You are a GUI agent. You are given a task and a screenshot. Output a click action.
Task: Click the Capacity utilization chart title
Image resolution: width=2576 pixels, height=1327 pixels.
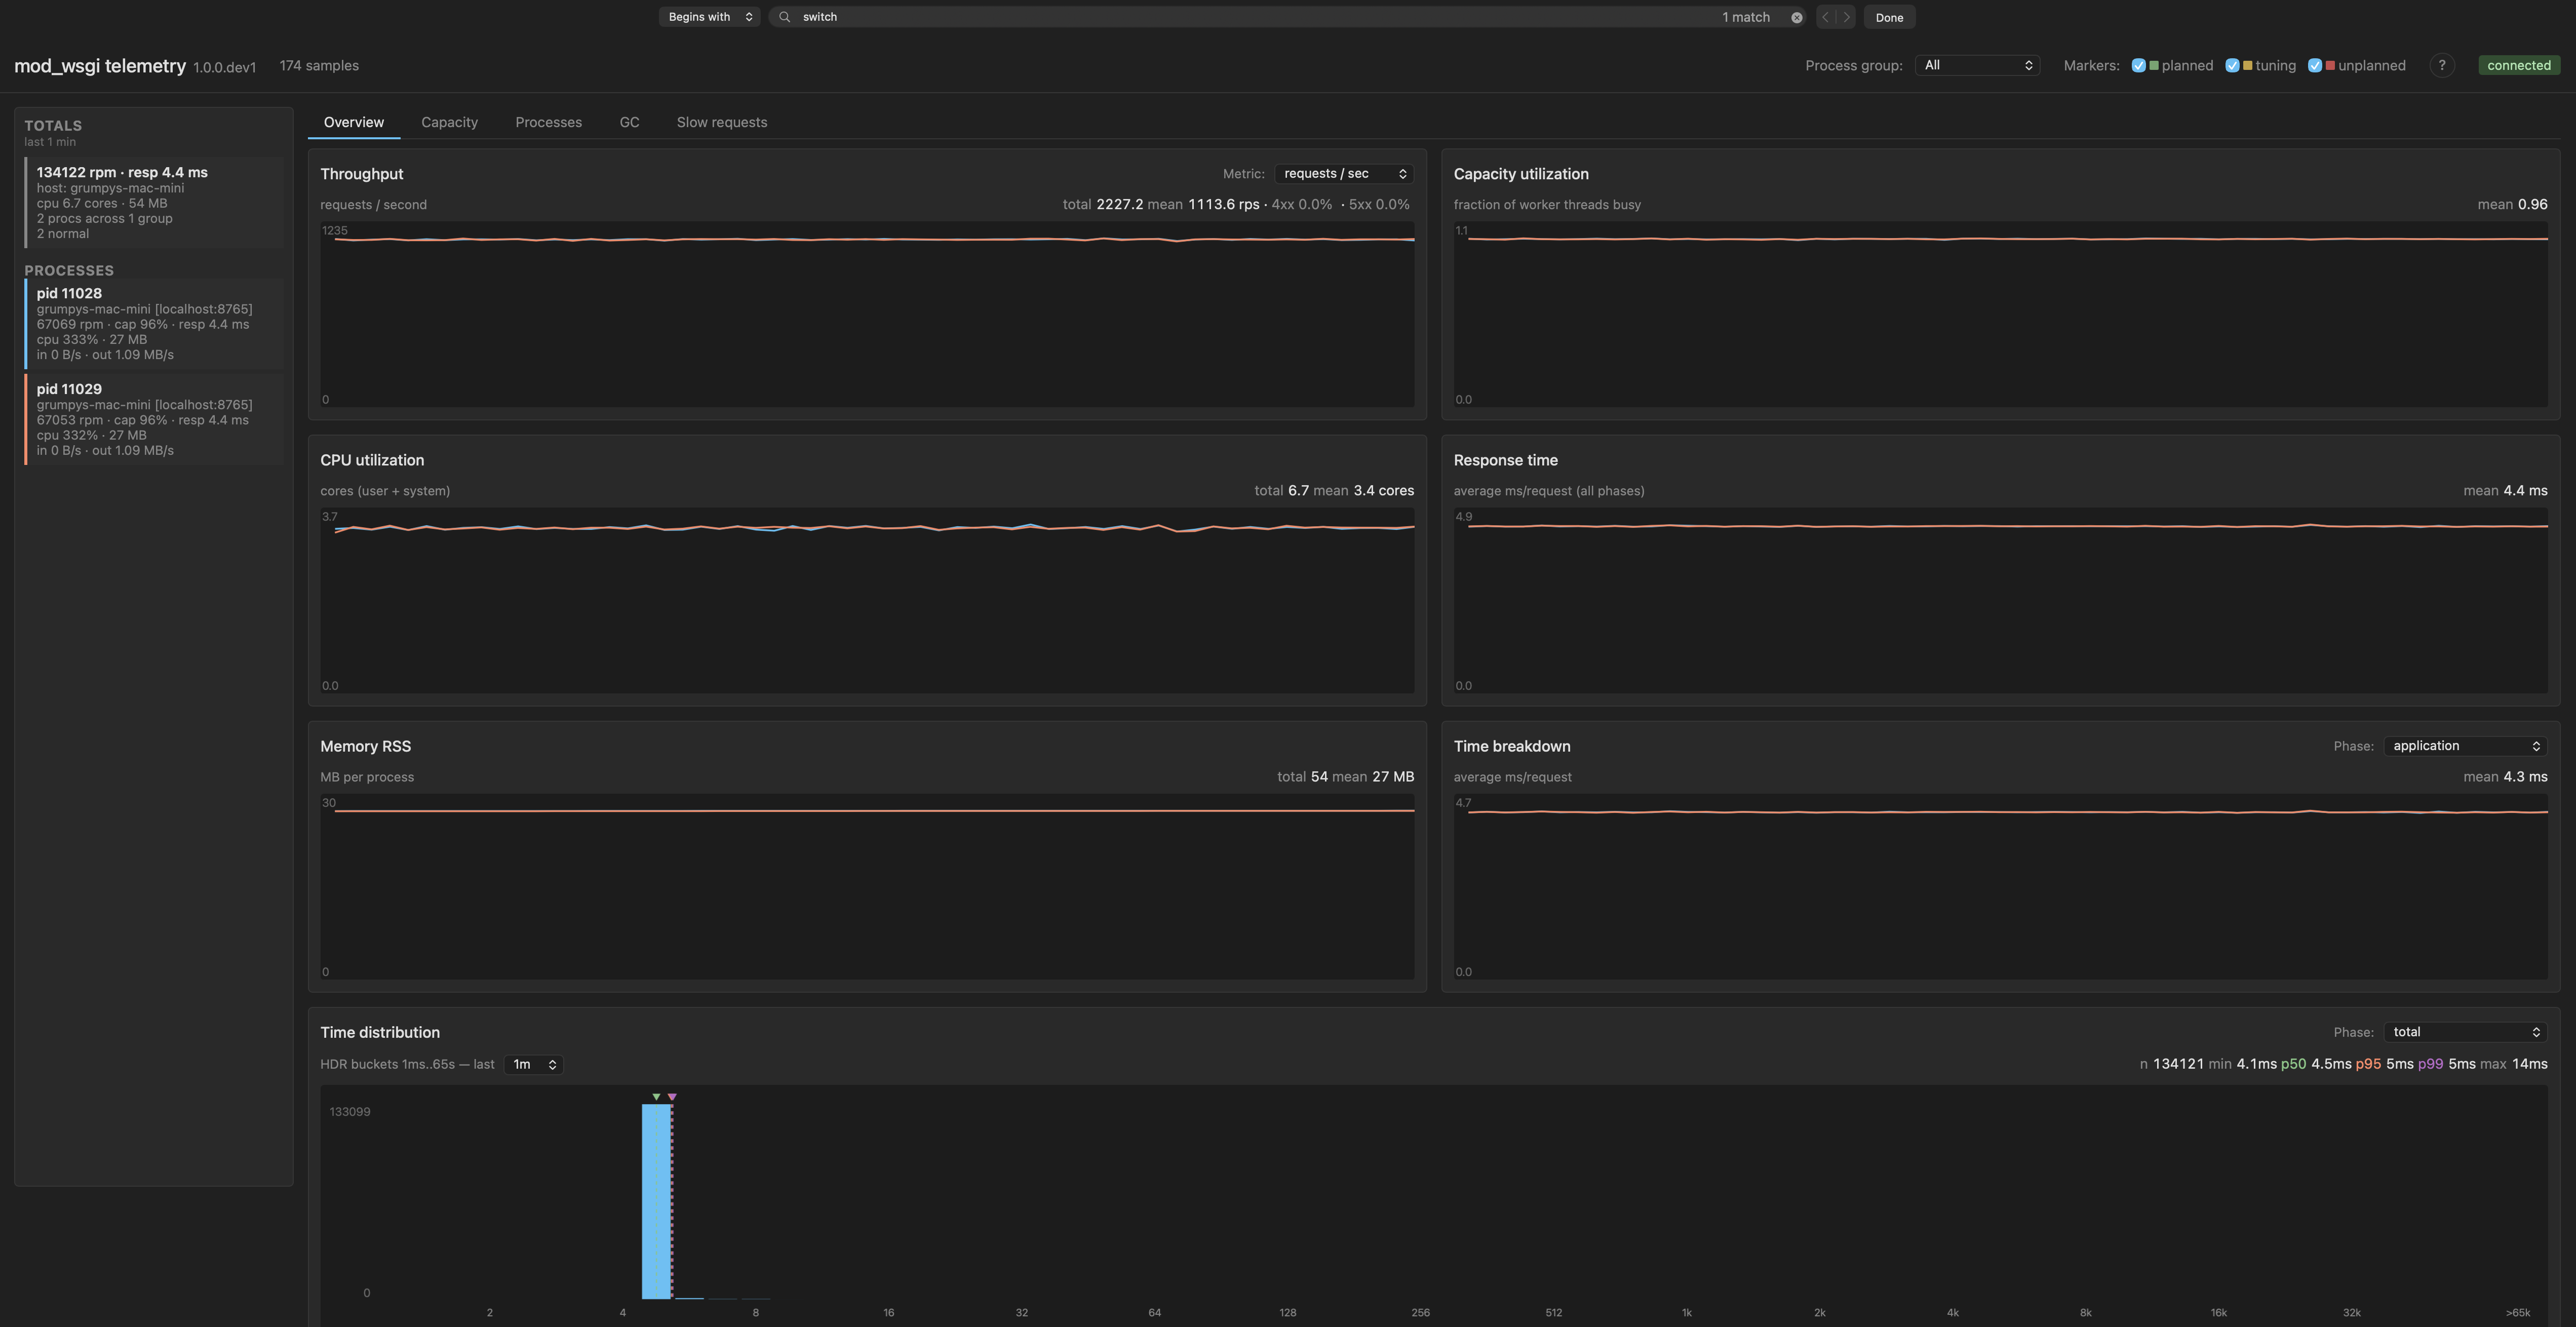[x=1520, y=174]
